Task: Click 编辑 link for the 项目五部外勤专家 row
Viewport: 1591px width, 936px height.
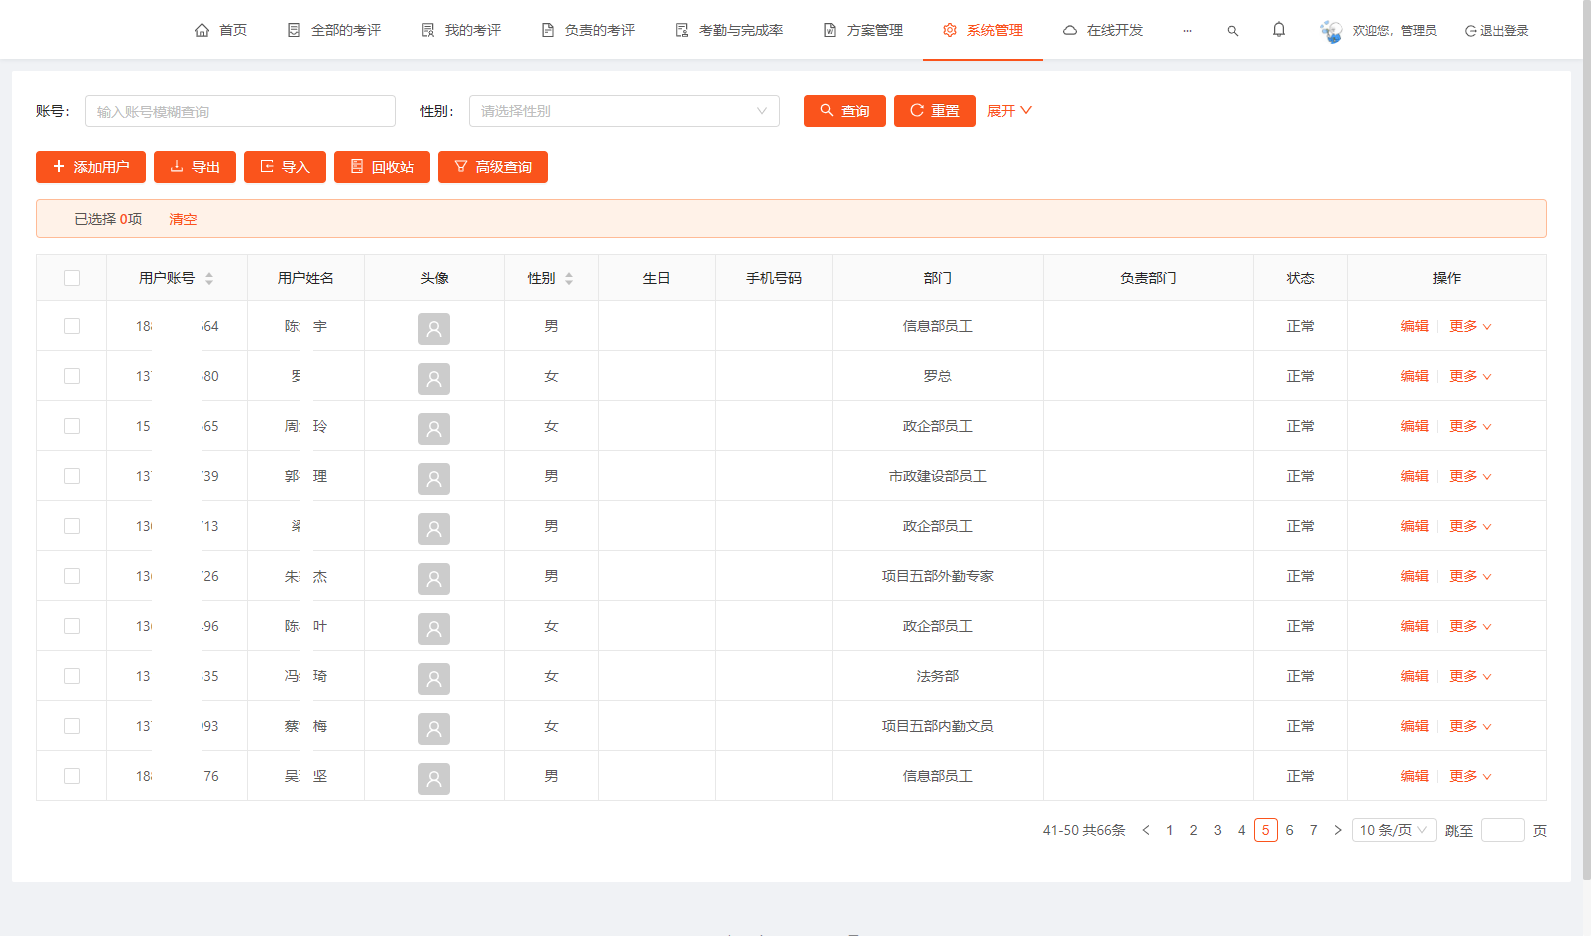Action: (1414, 576)
